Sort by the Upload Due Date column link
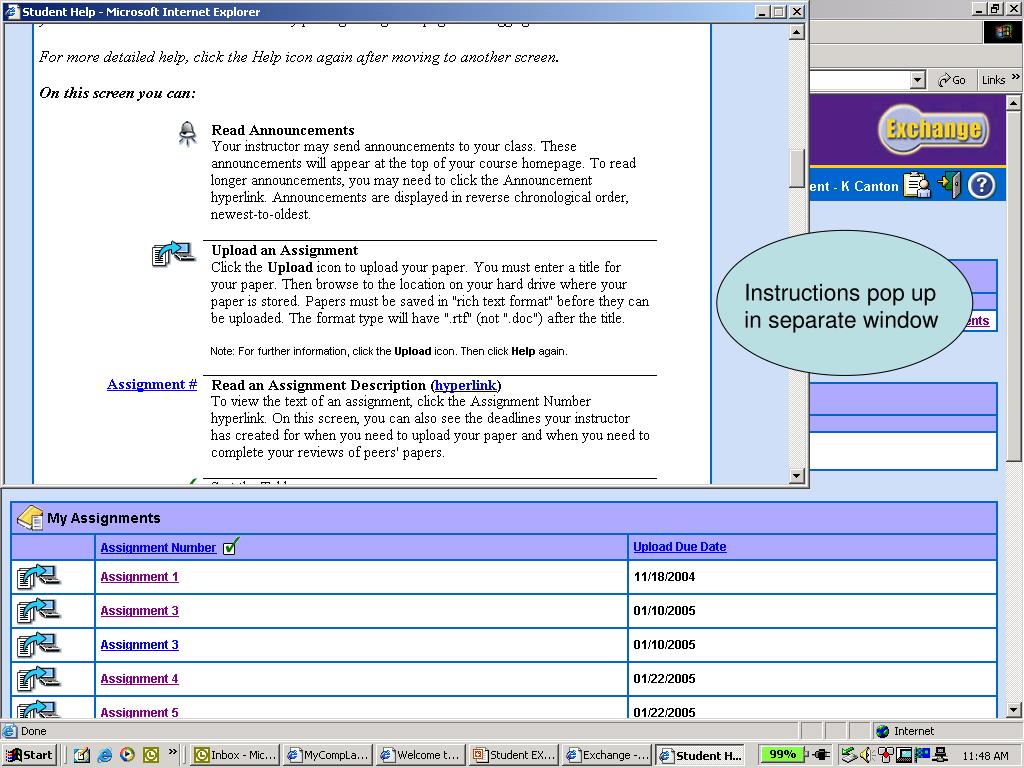The width and height of the screenshot is (1024, 768). point(680,547)
